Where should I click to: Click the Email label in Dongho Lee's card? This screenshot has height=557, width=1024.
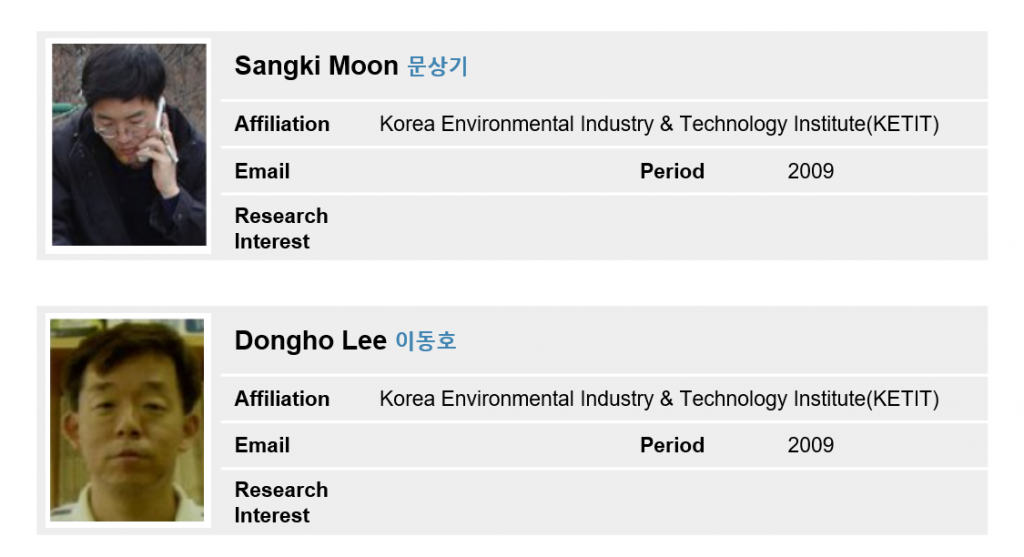coord(262,445)
